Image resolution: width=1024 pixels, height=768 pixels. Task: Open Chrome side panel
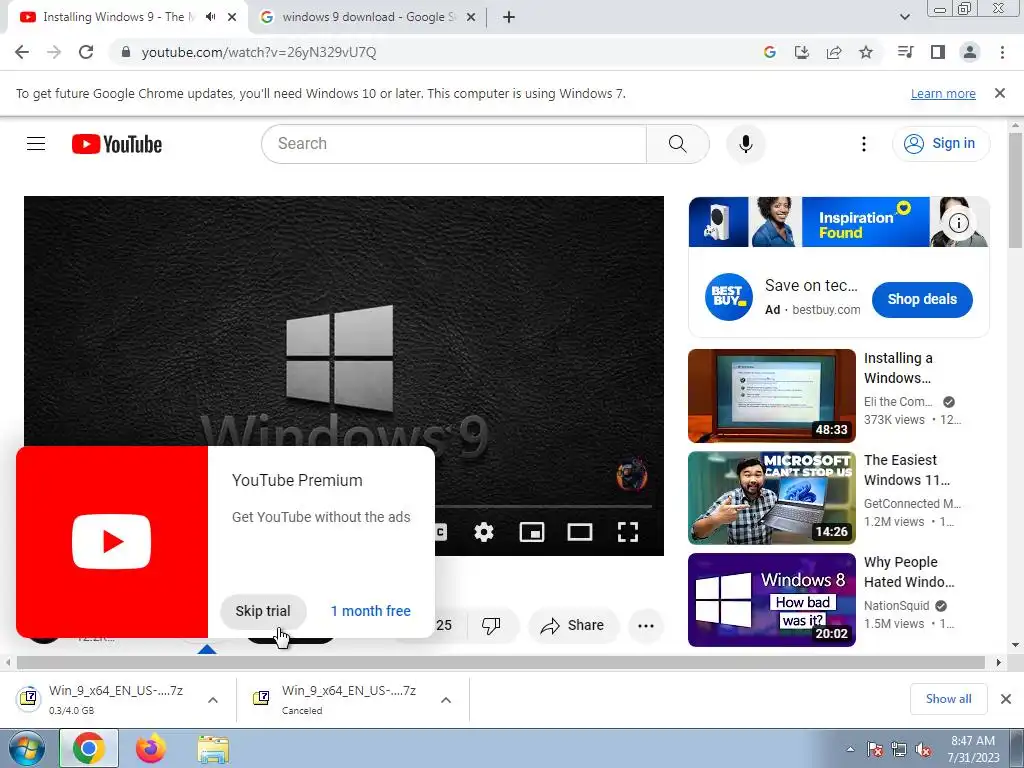point(938,52)
